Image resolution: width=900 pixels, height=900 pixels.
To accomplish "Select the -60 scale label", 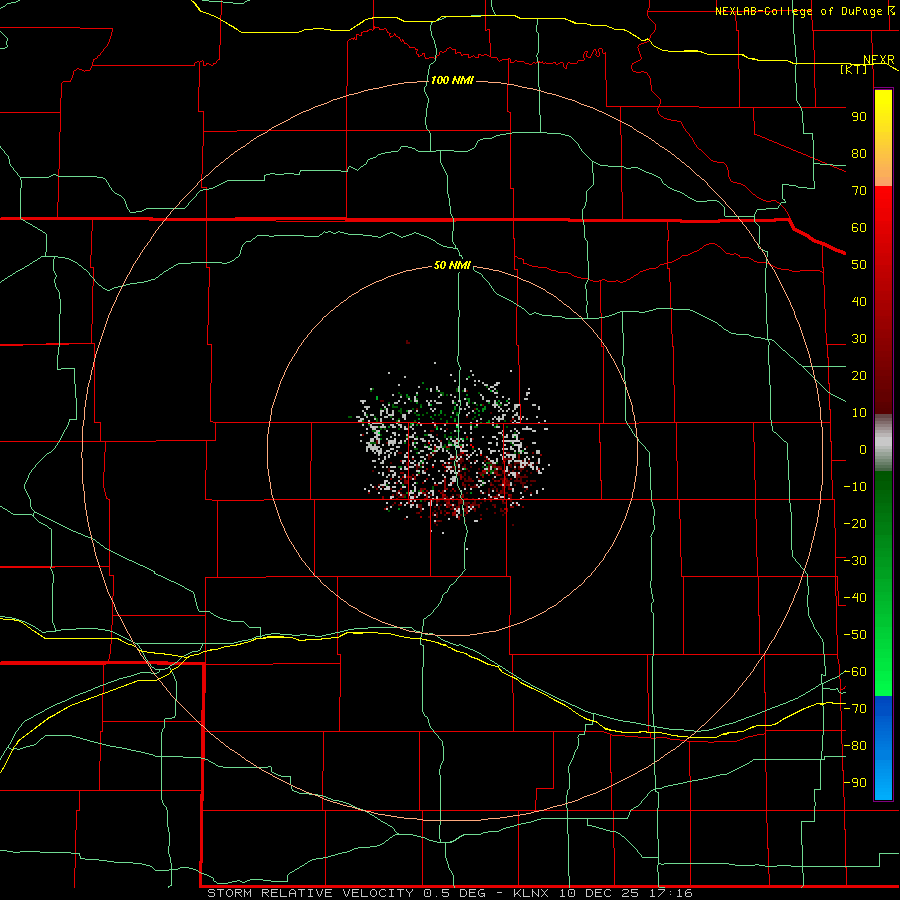I will [855, 672].
